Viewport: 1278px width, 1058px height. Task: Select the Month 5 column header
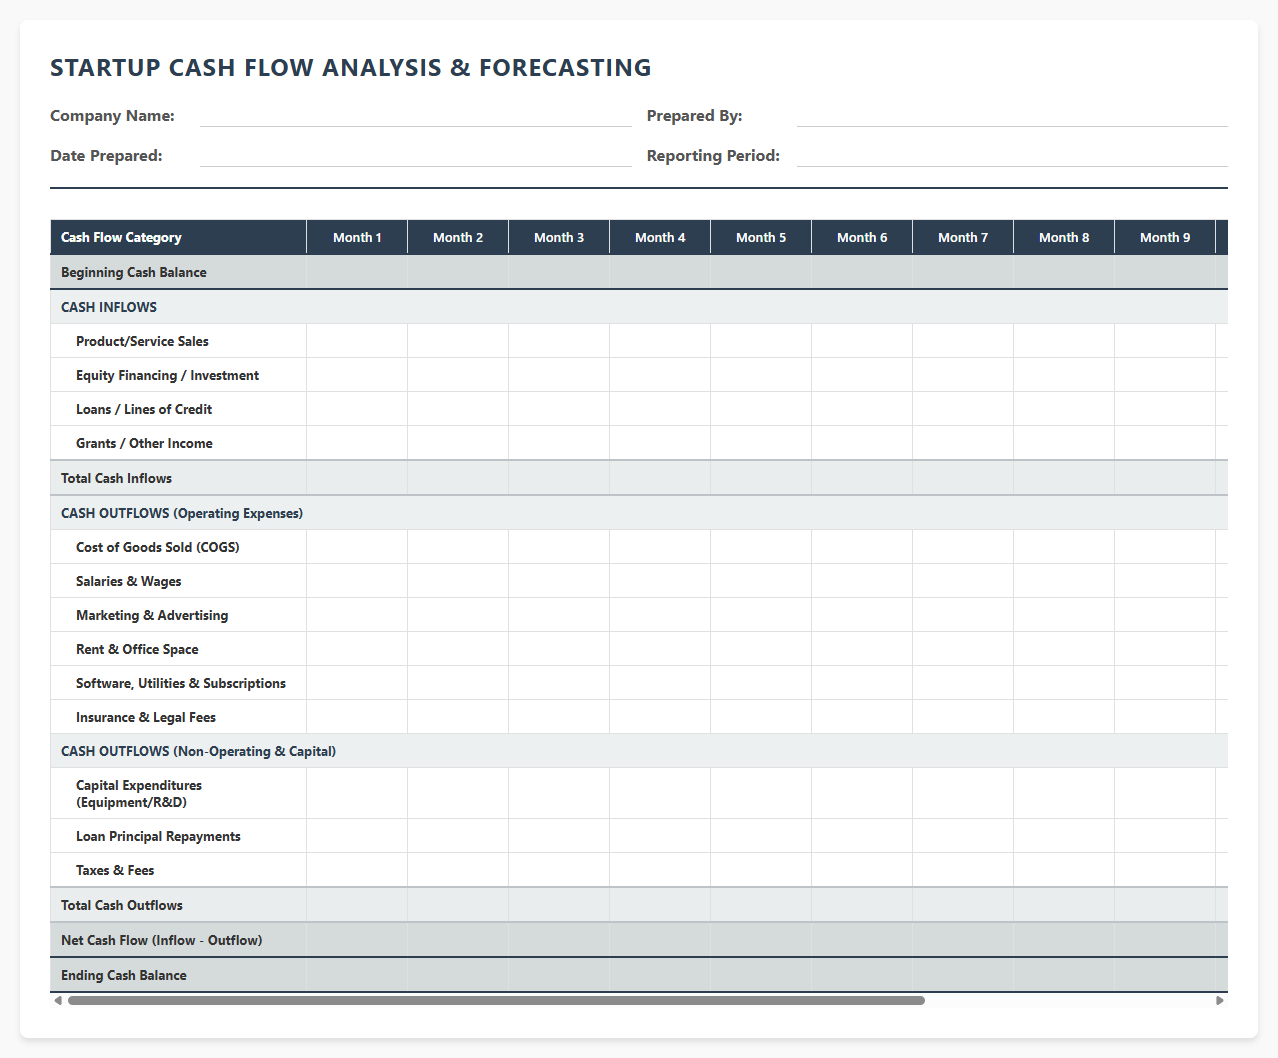click(x=761, y=237)
